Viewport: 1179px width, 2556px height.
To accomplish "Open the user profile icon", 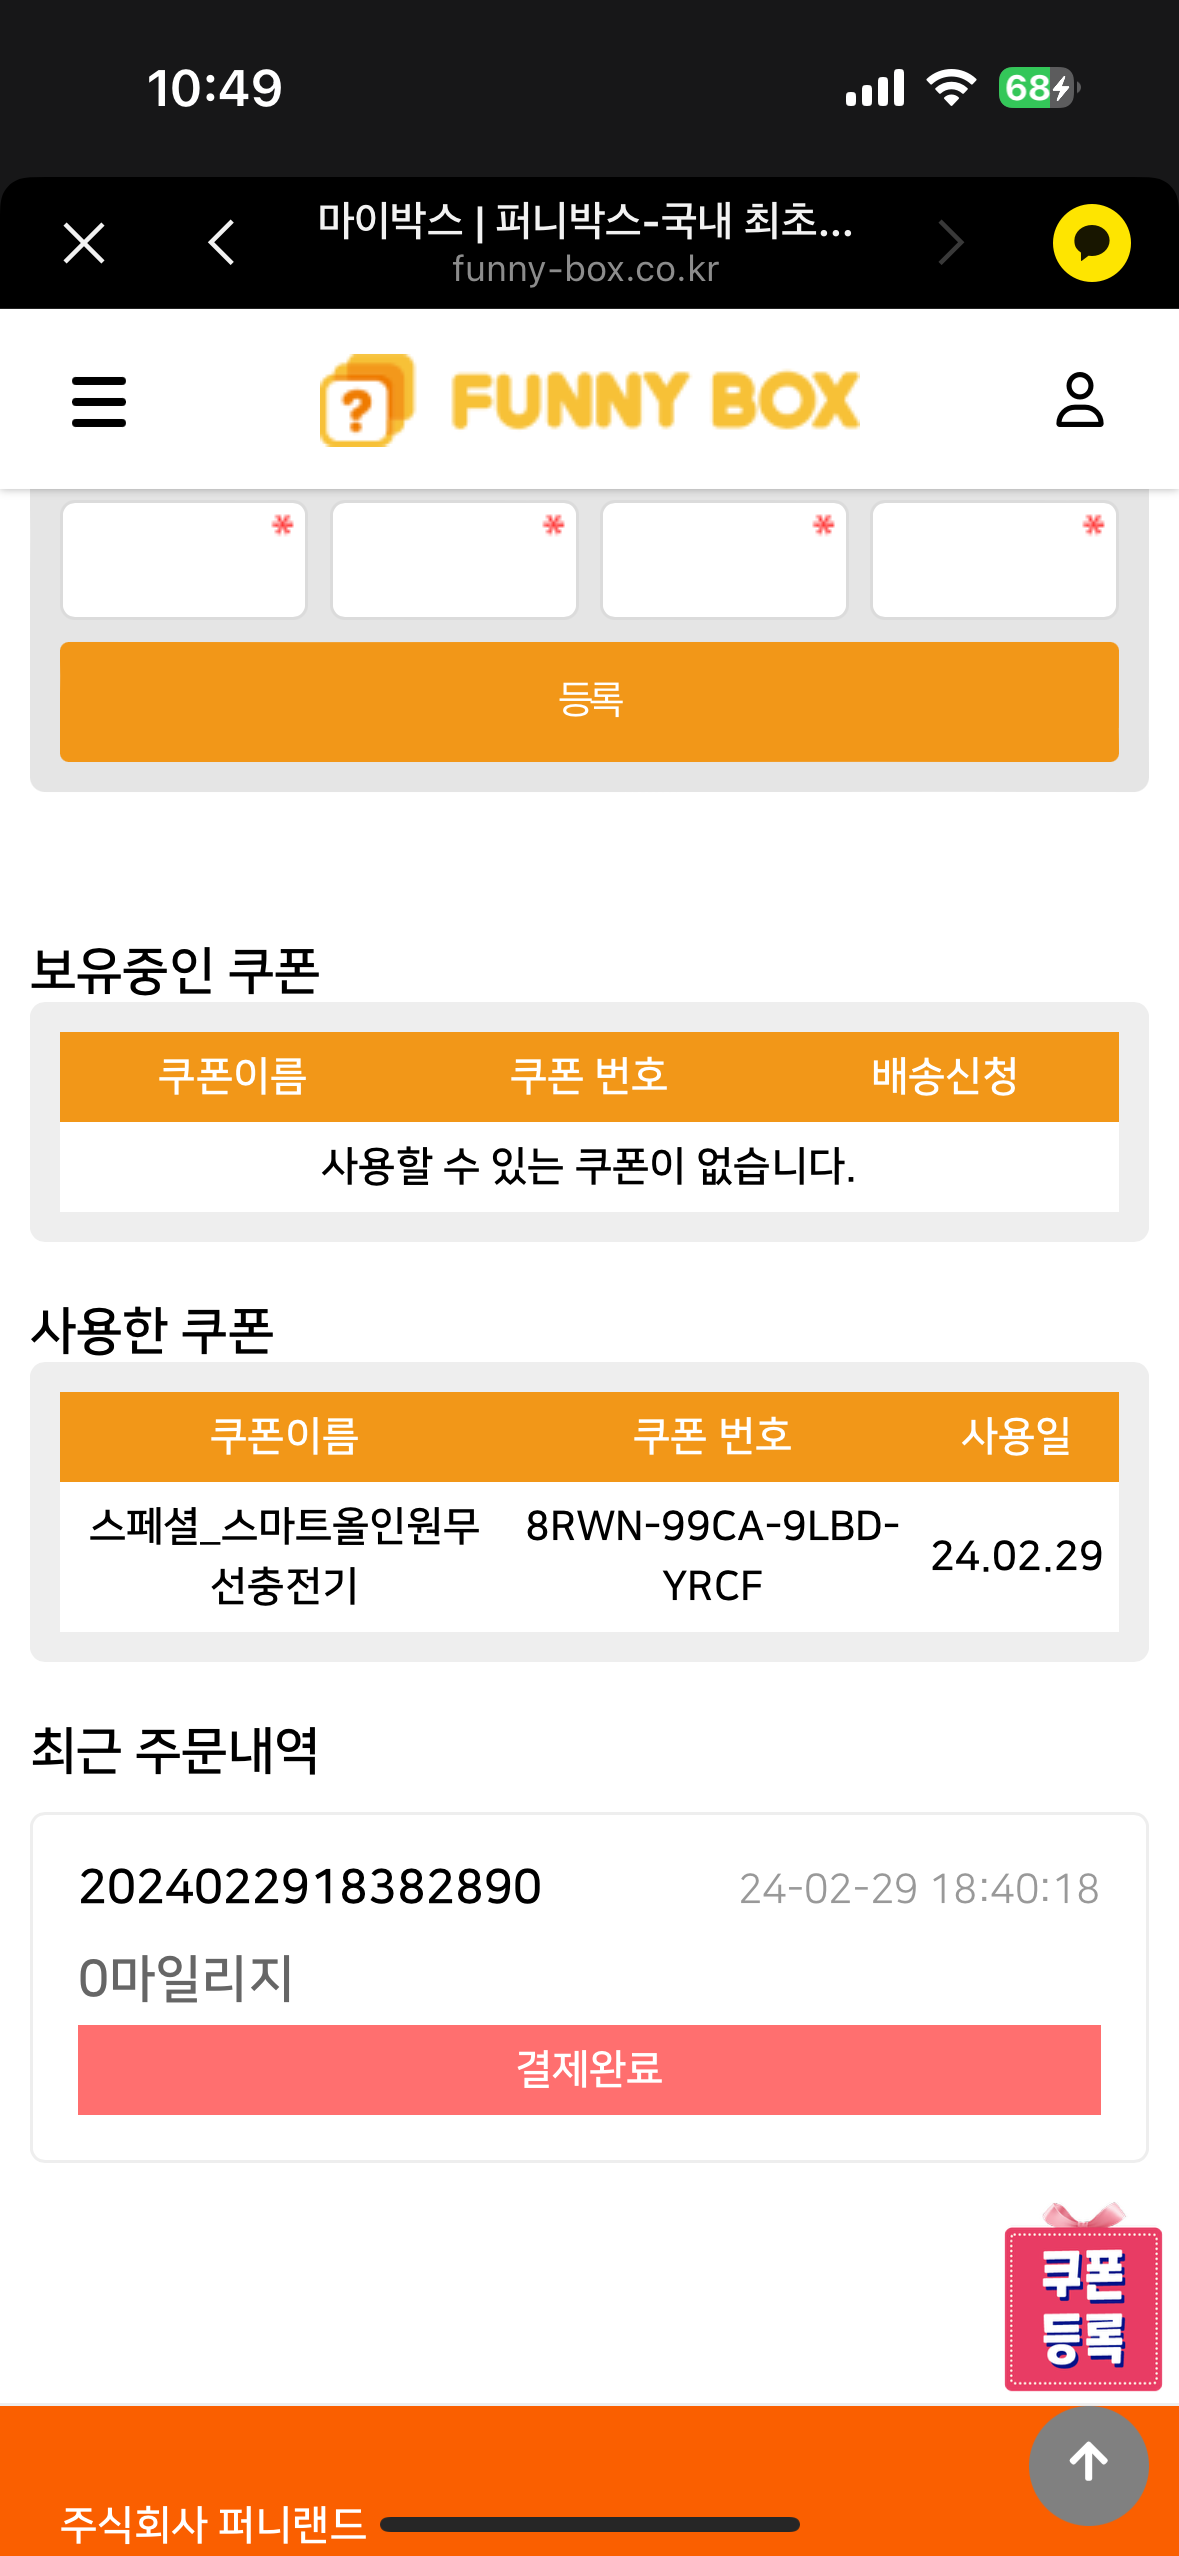I will [x=1079, y=400].
